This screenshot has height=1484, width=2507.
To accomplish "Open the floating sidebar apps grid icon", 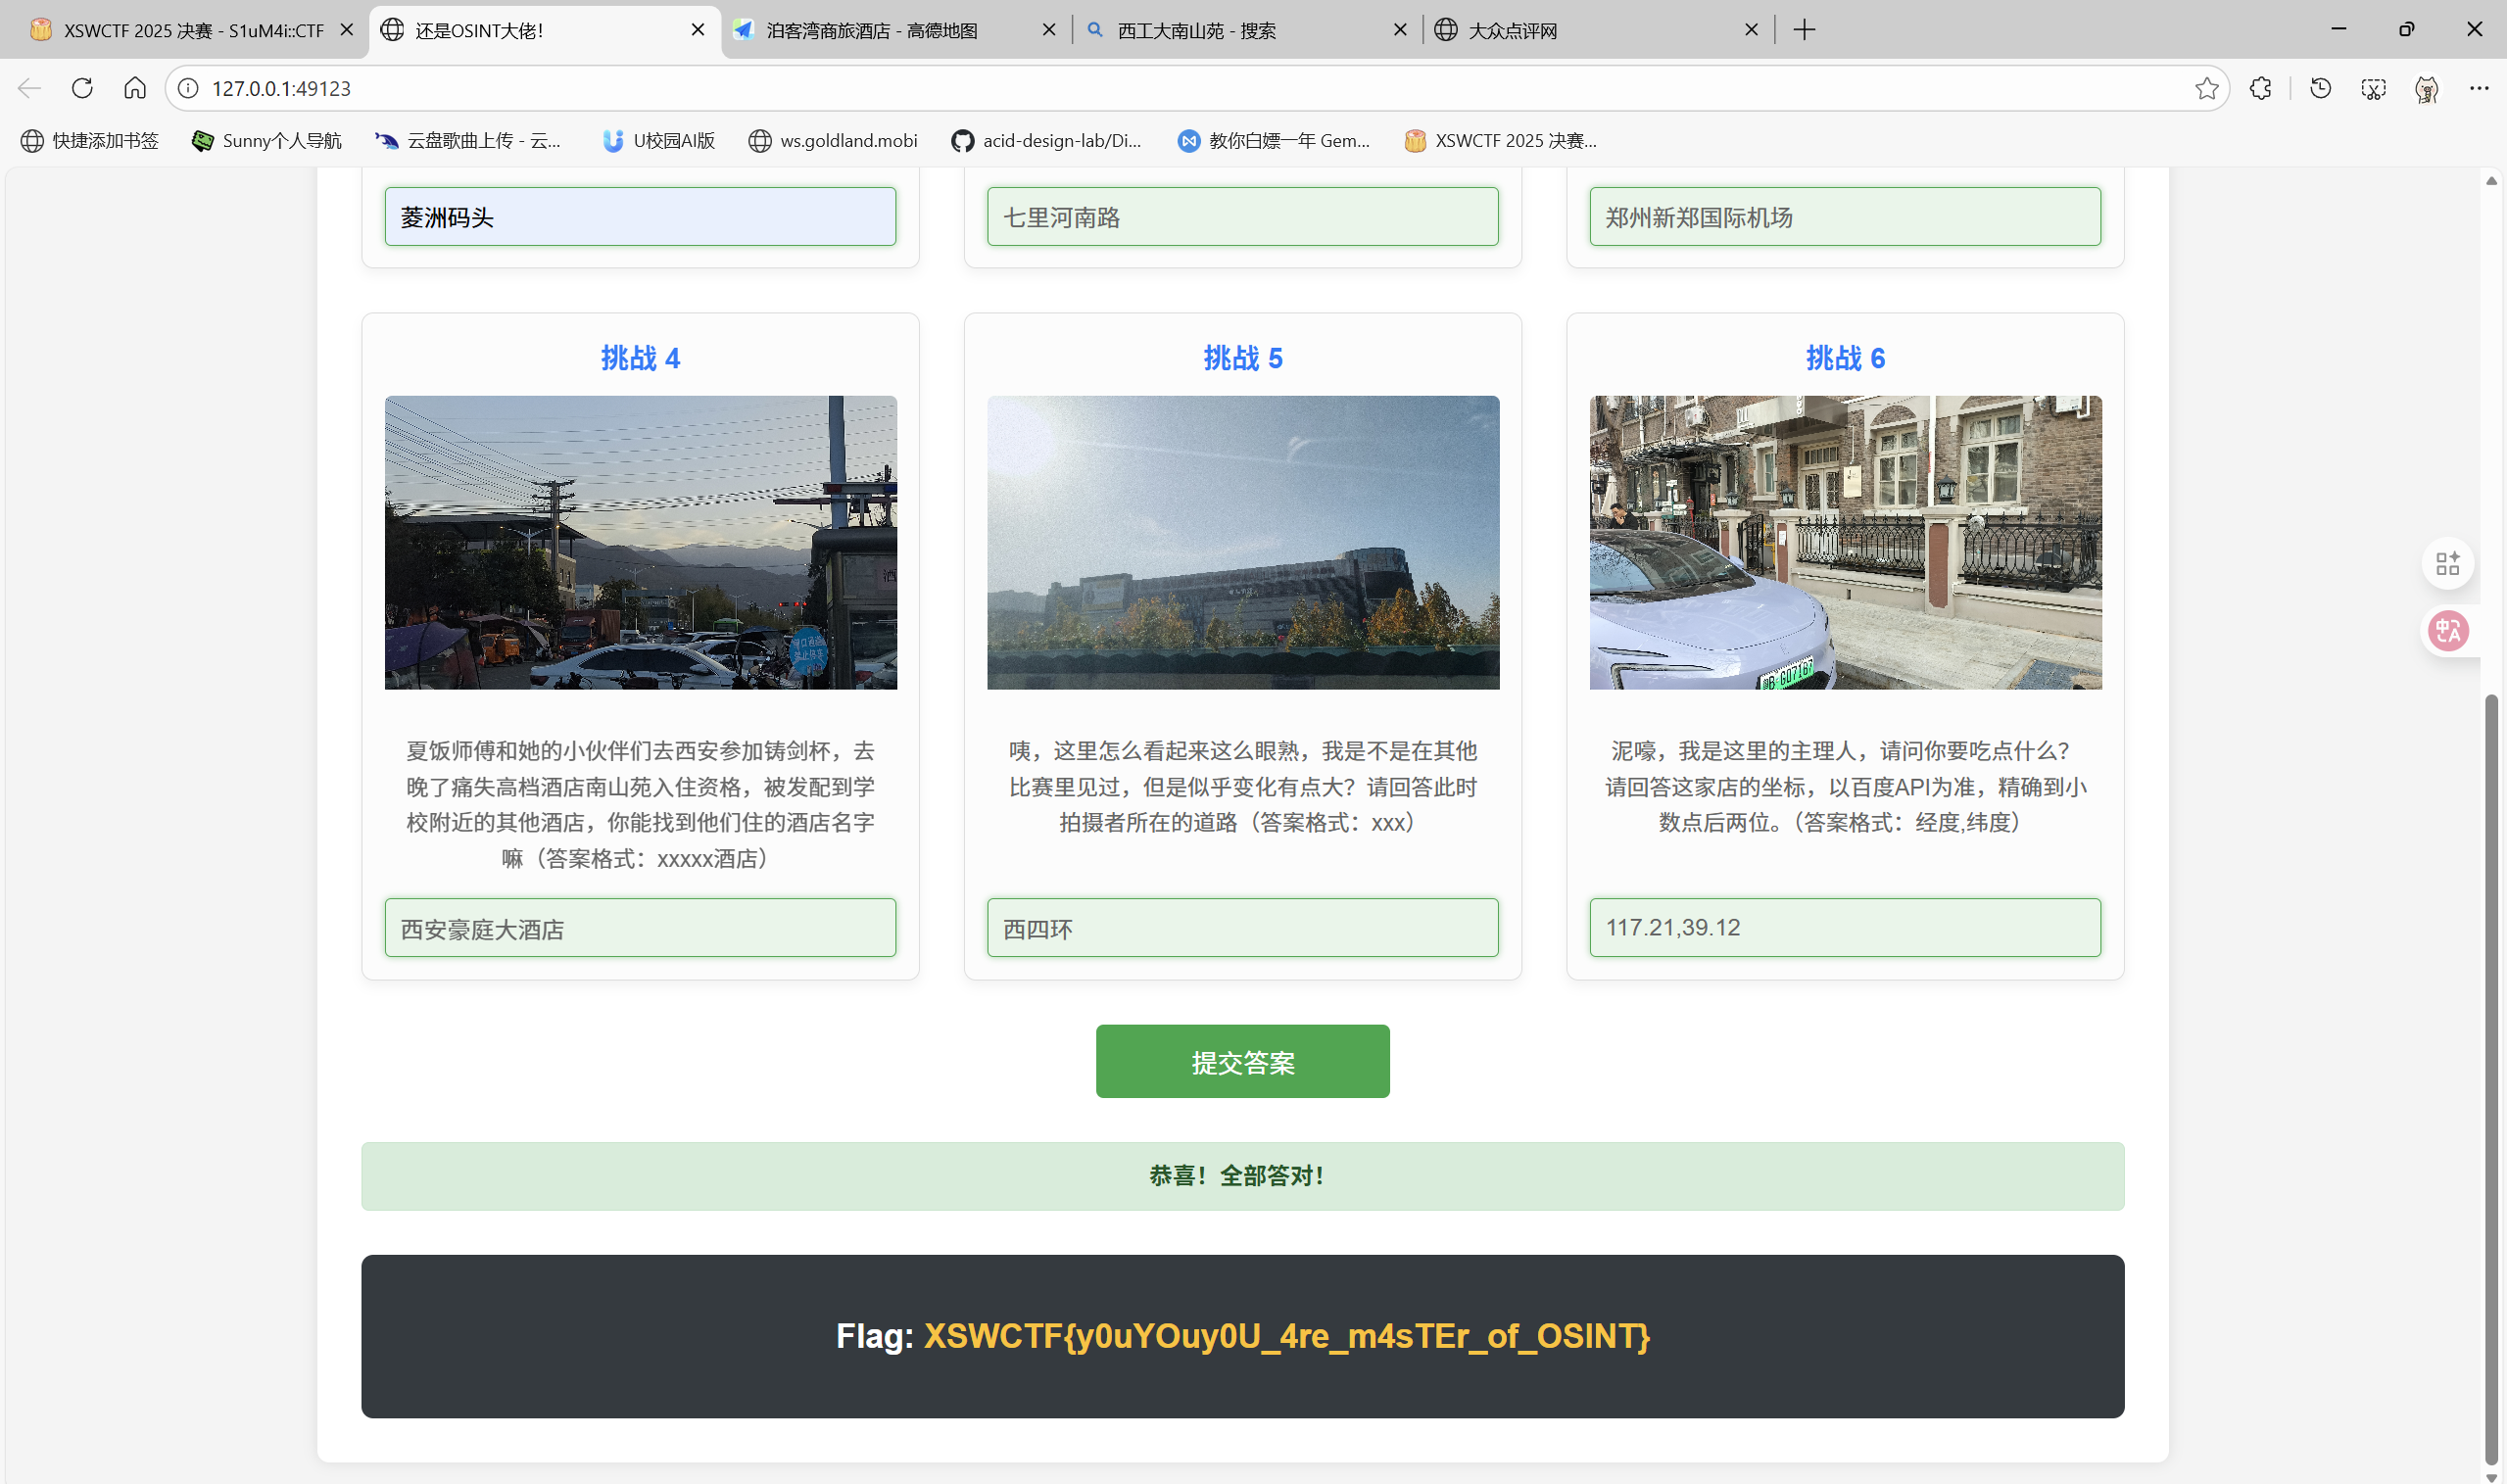I will 2447,563.
